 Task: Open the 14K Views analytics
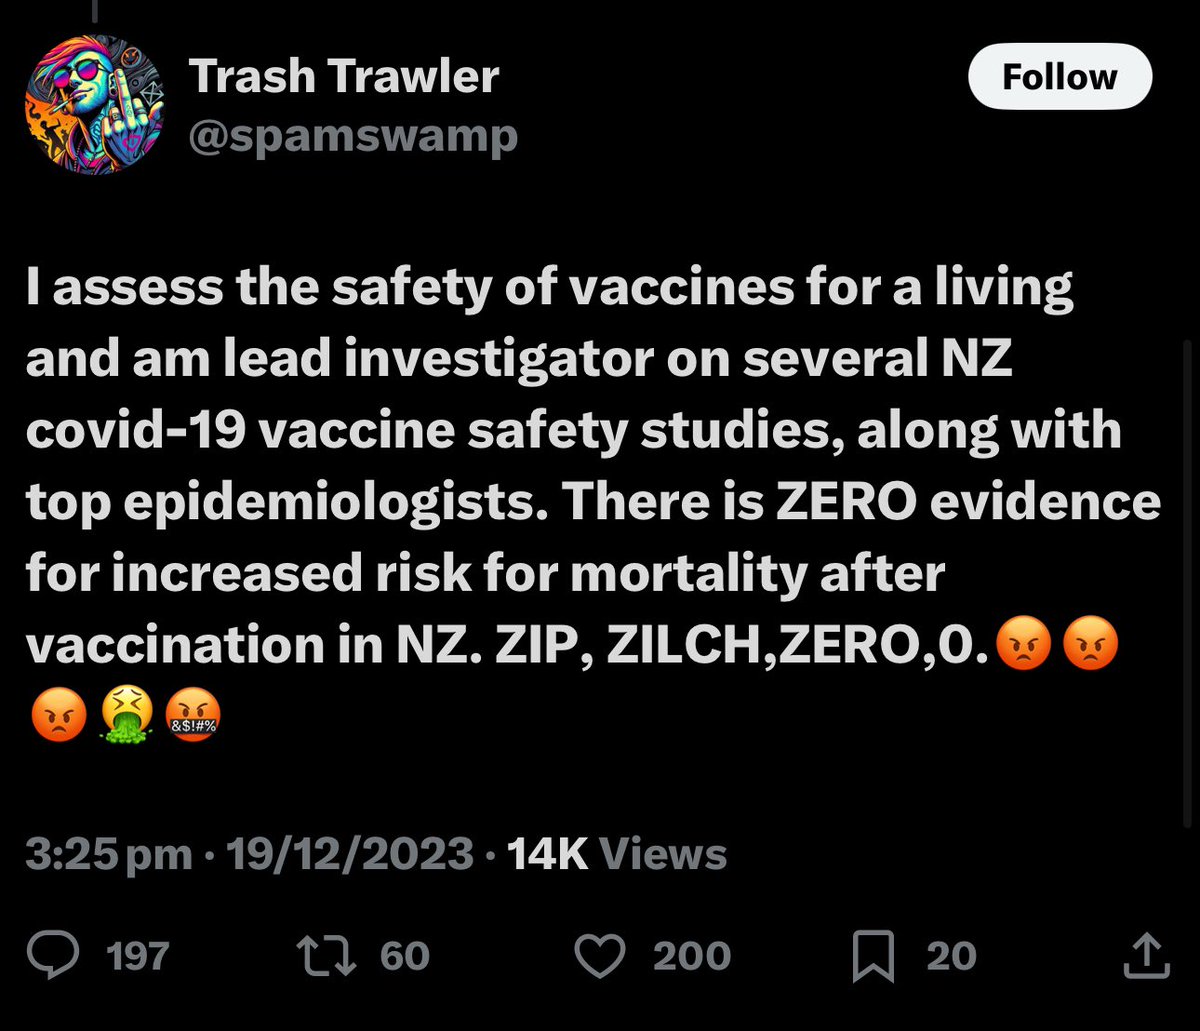point(616,855)
